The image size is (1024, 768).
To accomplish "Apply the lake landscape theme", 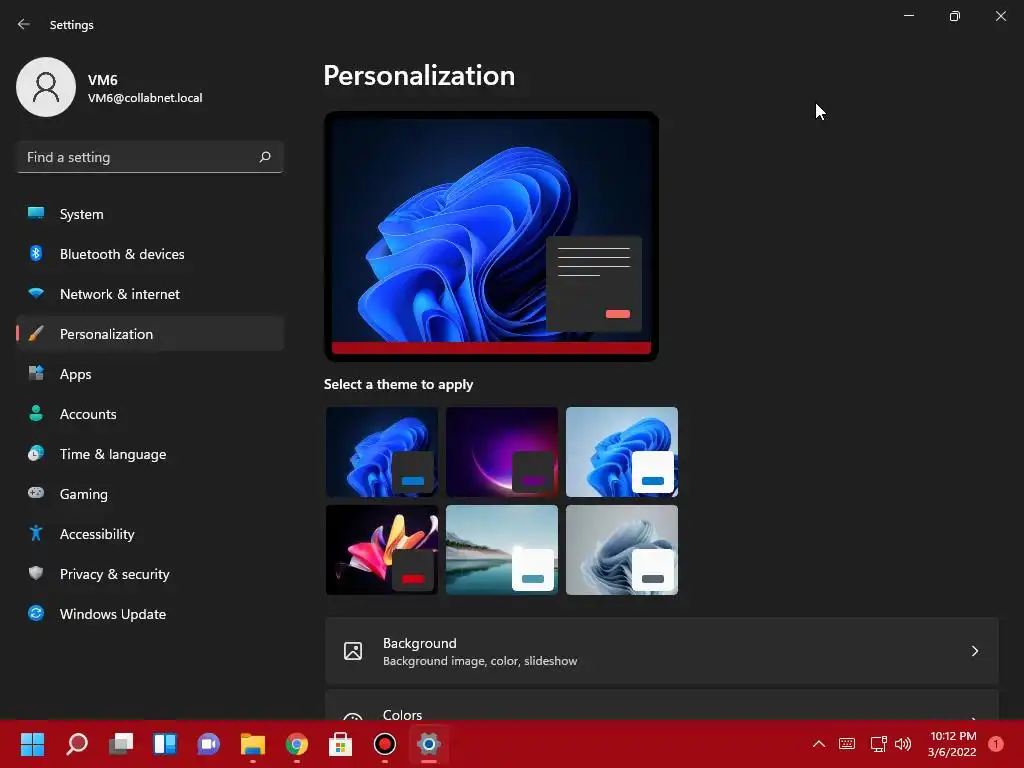I will click(x=502, y=550).
